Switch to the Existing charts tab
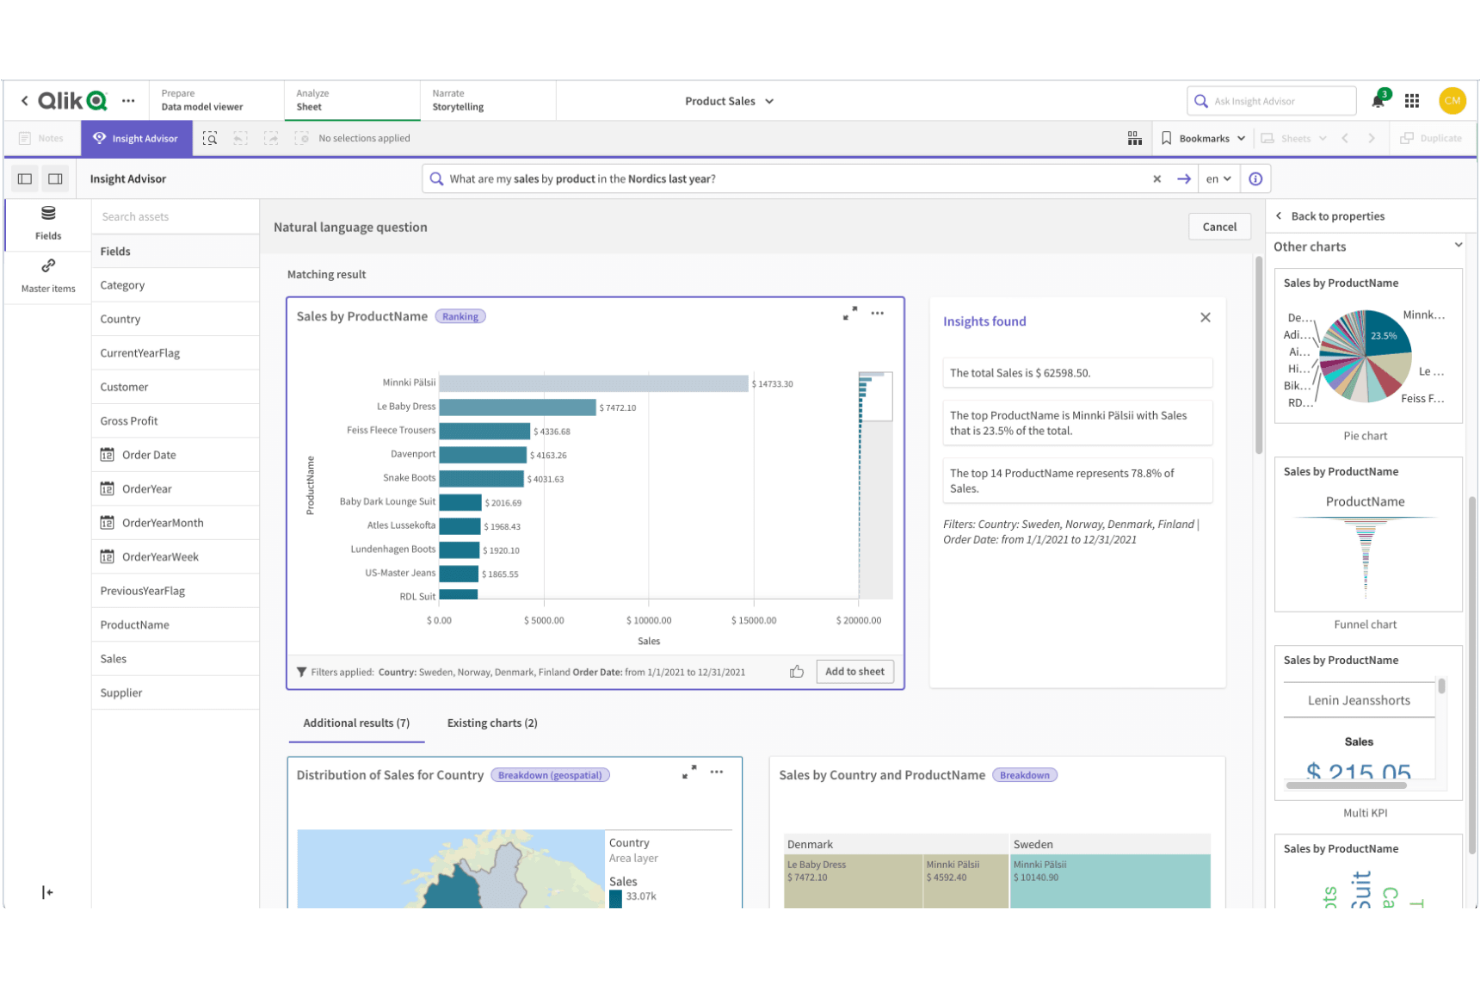 491,722
